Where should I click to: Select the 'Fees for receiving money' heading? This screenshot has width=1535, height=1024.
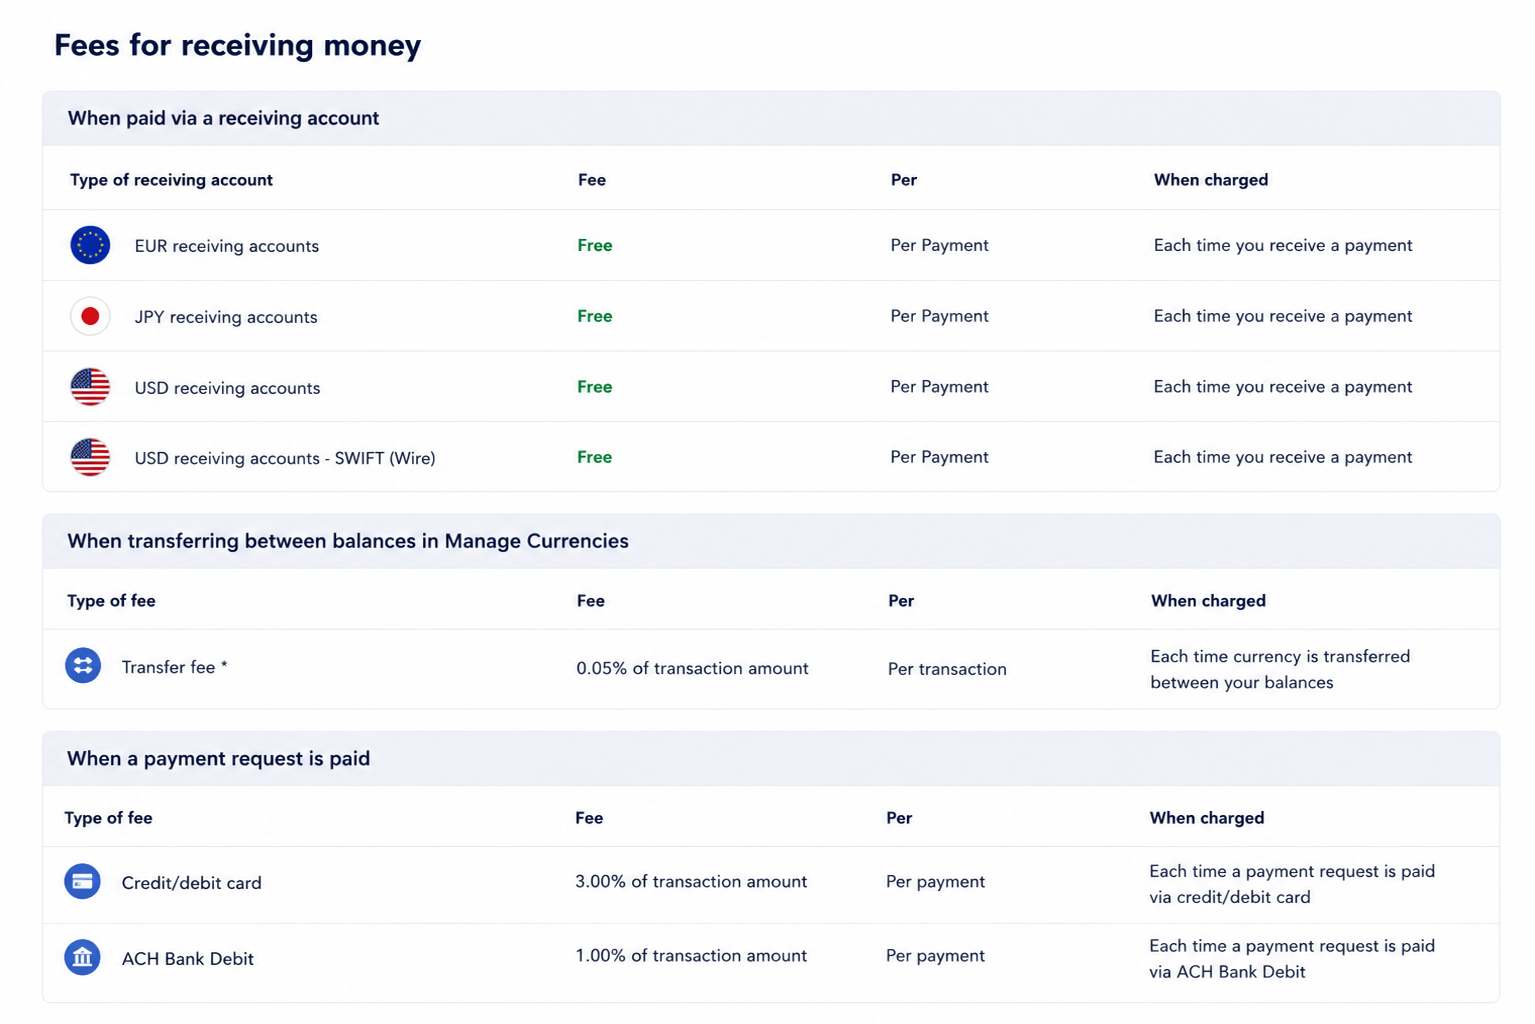[237, 45]
